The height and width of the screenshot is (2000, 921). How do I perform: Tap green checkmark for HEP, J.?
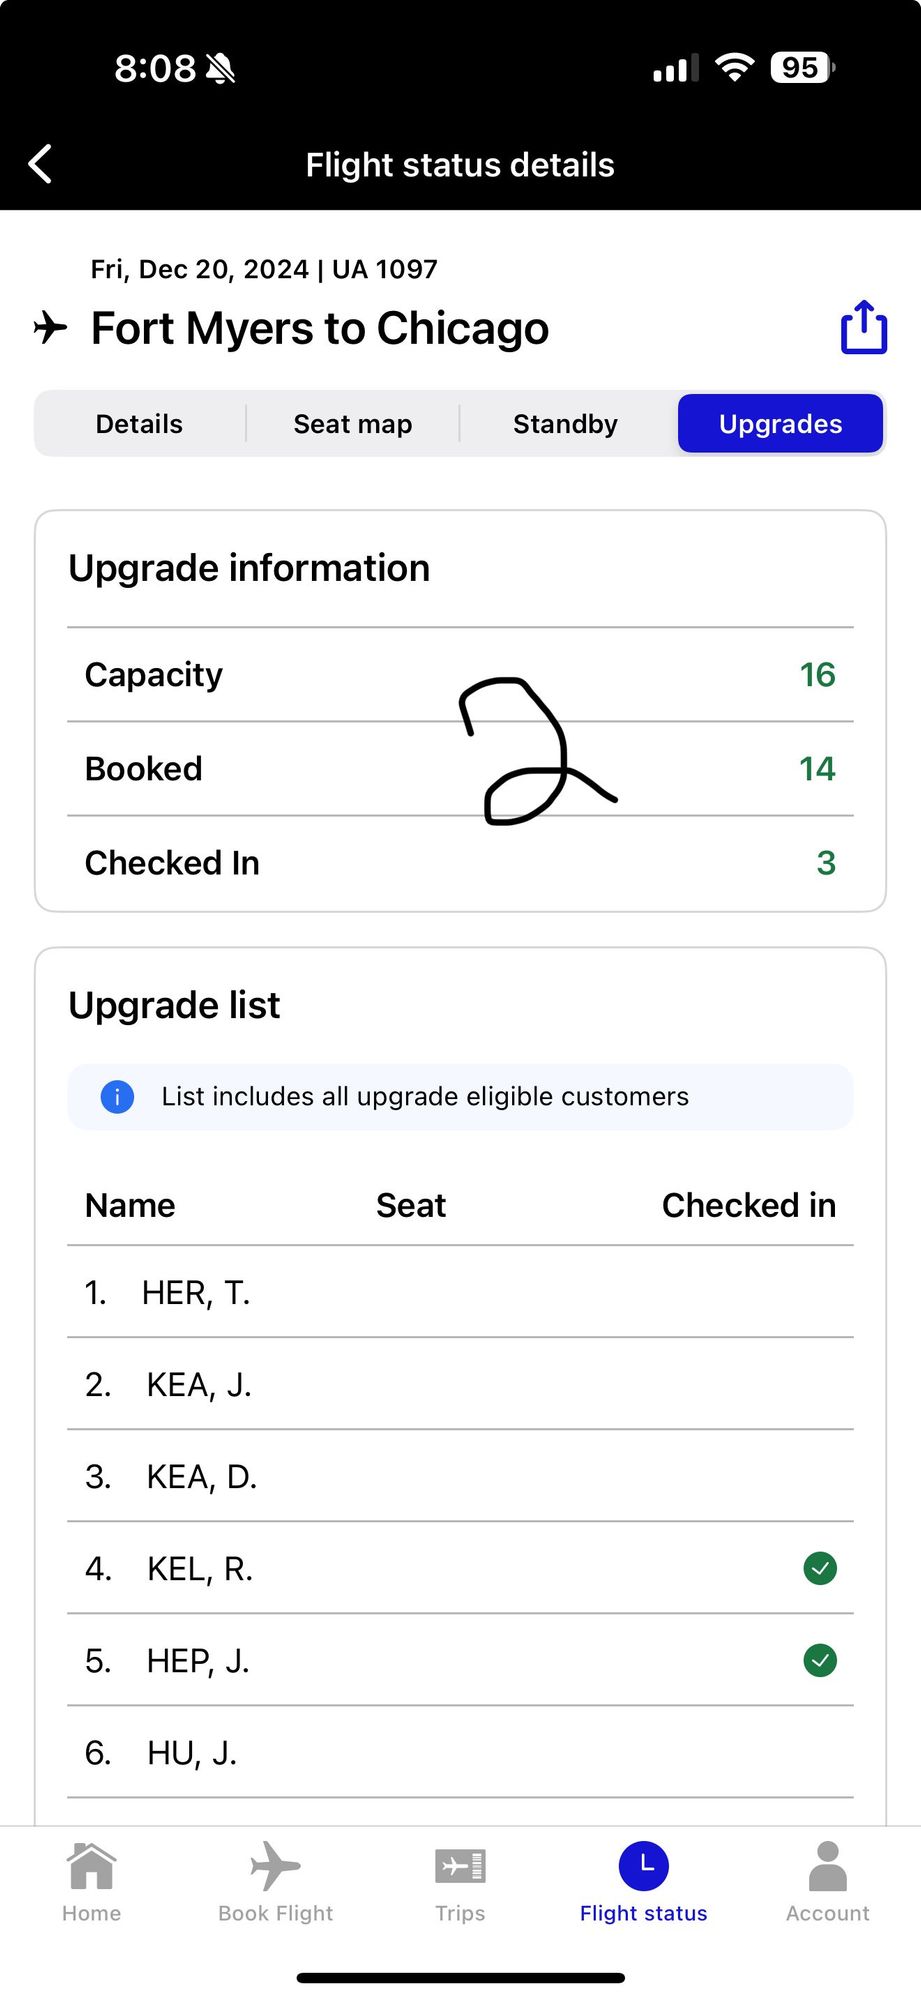(x=820, y=1660)
